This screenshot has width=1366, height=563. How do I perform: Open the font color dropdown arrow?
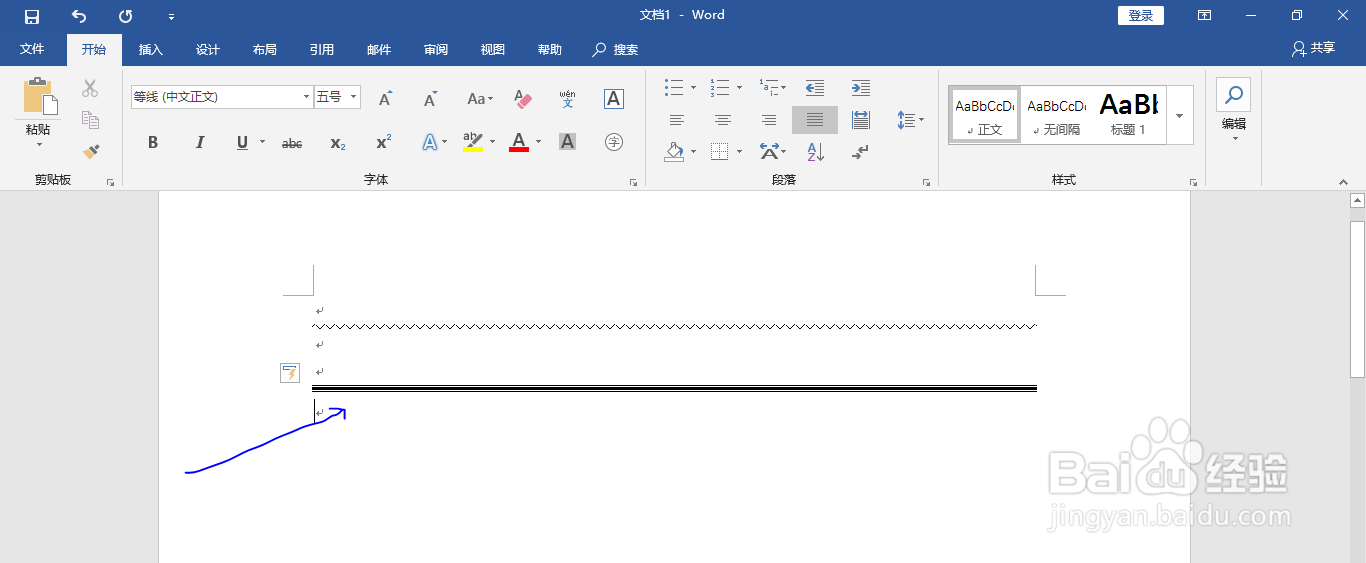click(538, 142)
